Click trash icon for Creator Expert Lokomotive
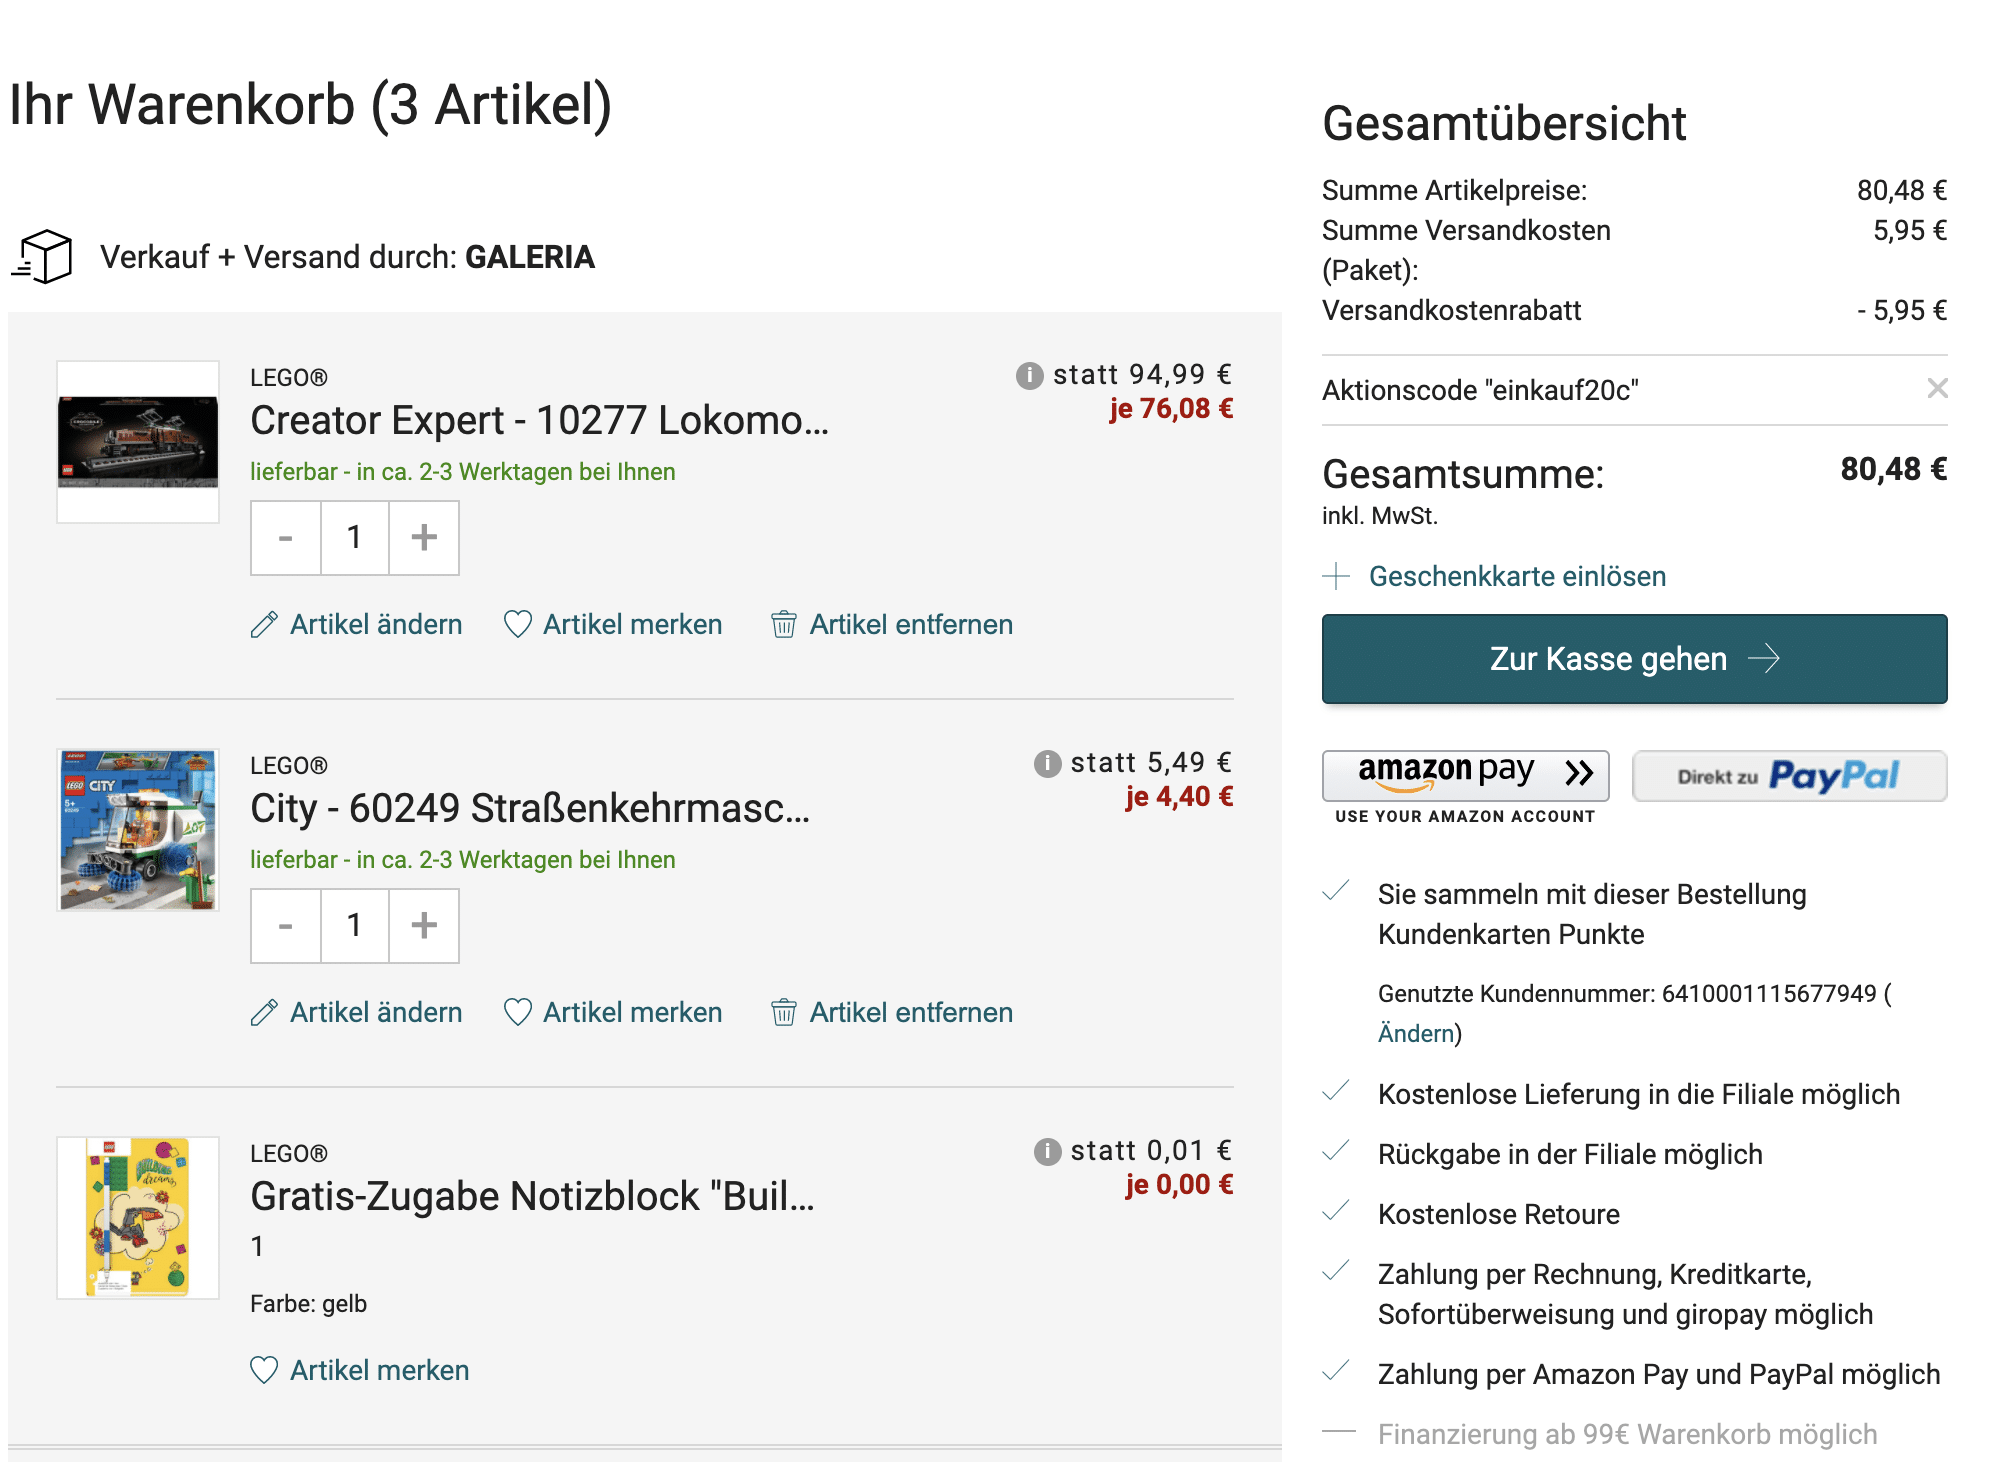The width and height of the screenshot is (2004, 1462). [784, 625]
